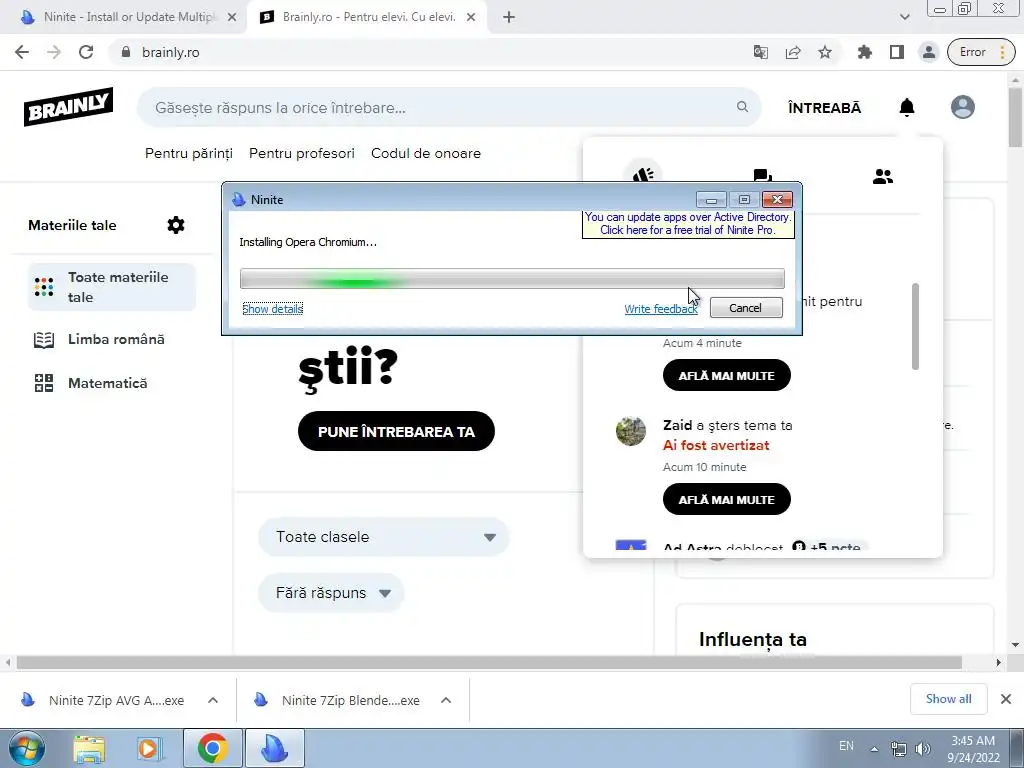Click the Ninite Pro trial banner
Screen dimensions: 1024x768
click(x=688, y=223)
